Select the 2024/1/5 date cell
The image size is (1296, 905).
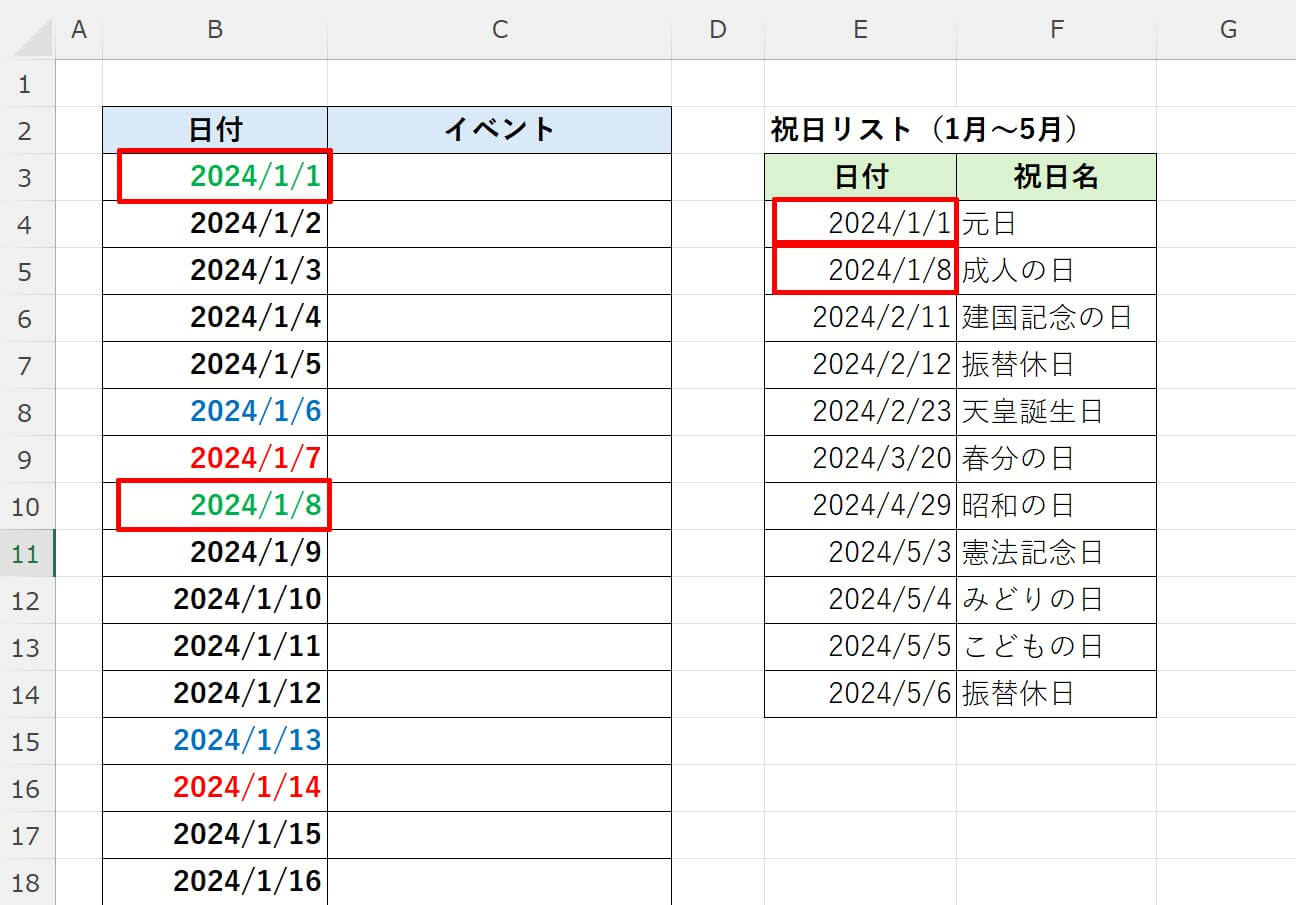pyautogui.click(x=215, y=365)
